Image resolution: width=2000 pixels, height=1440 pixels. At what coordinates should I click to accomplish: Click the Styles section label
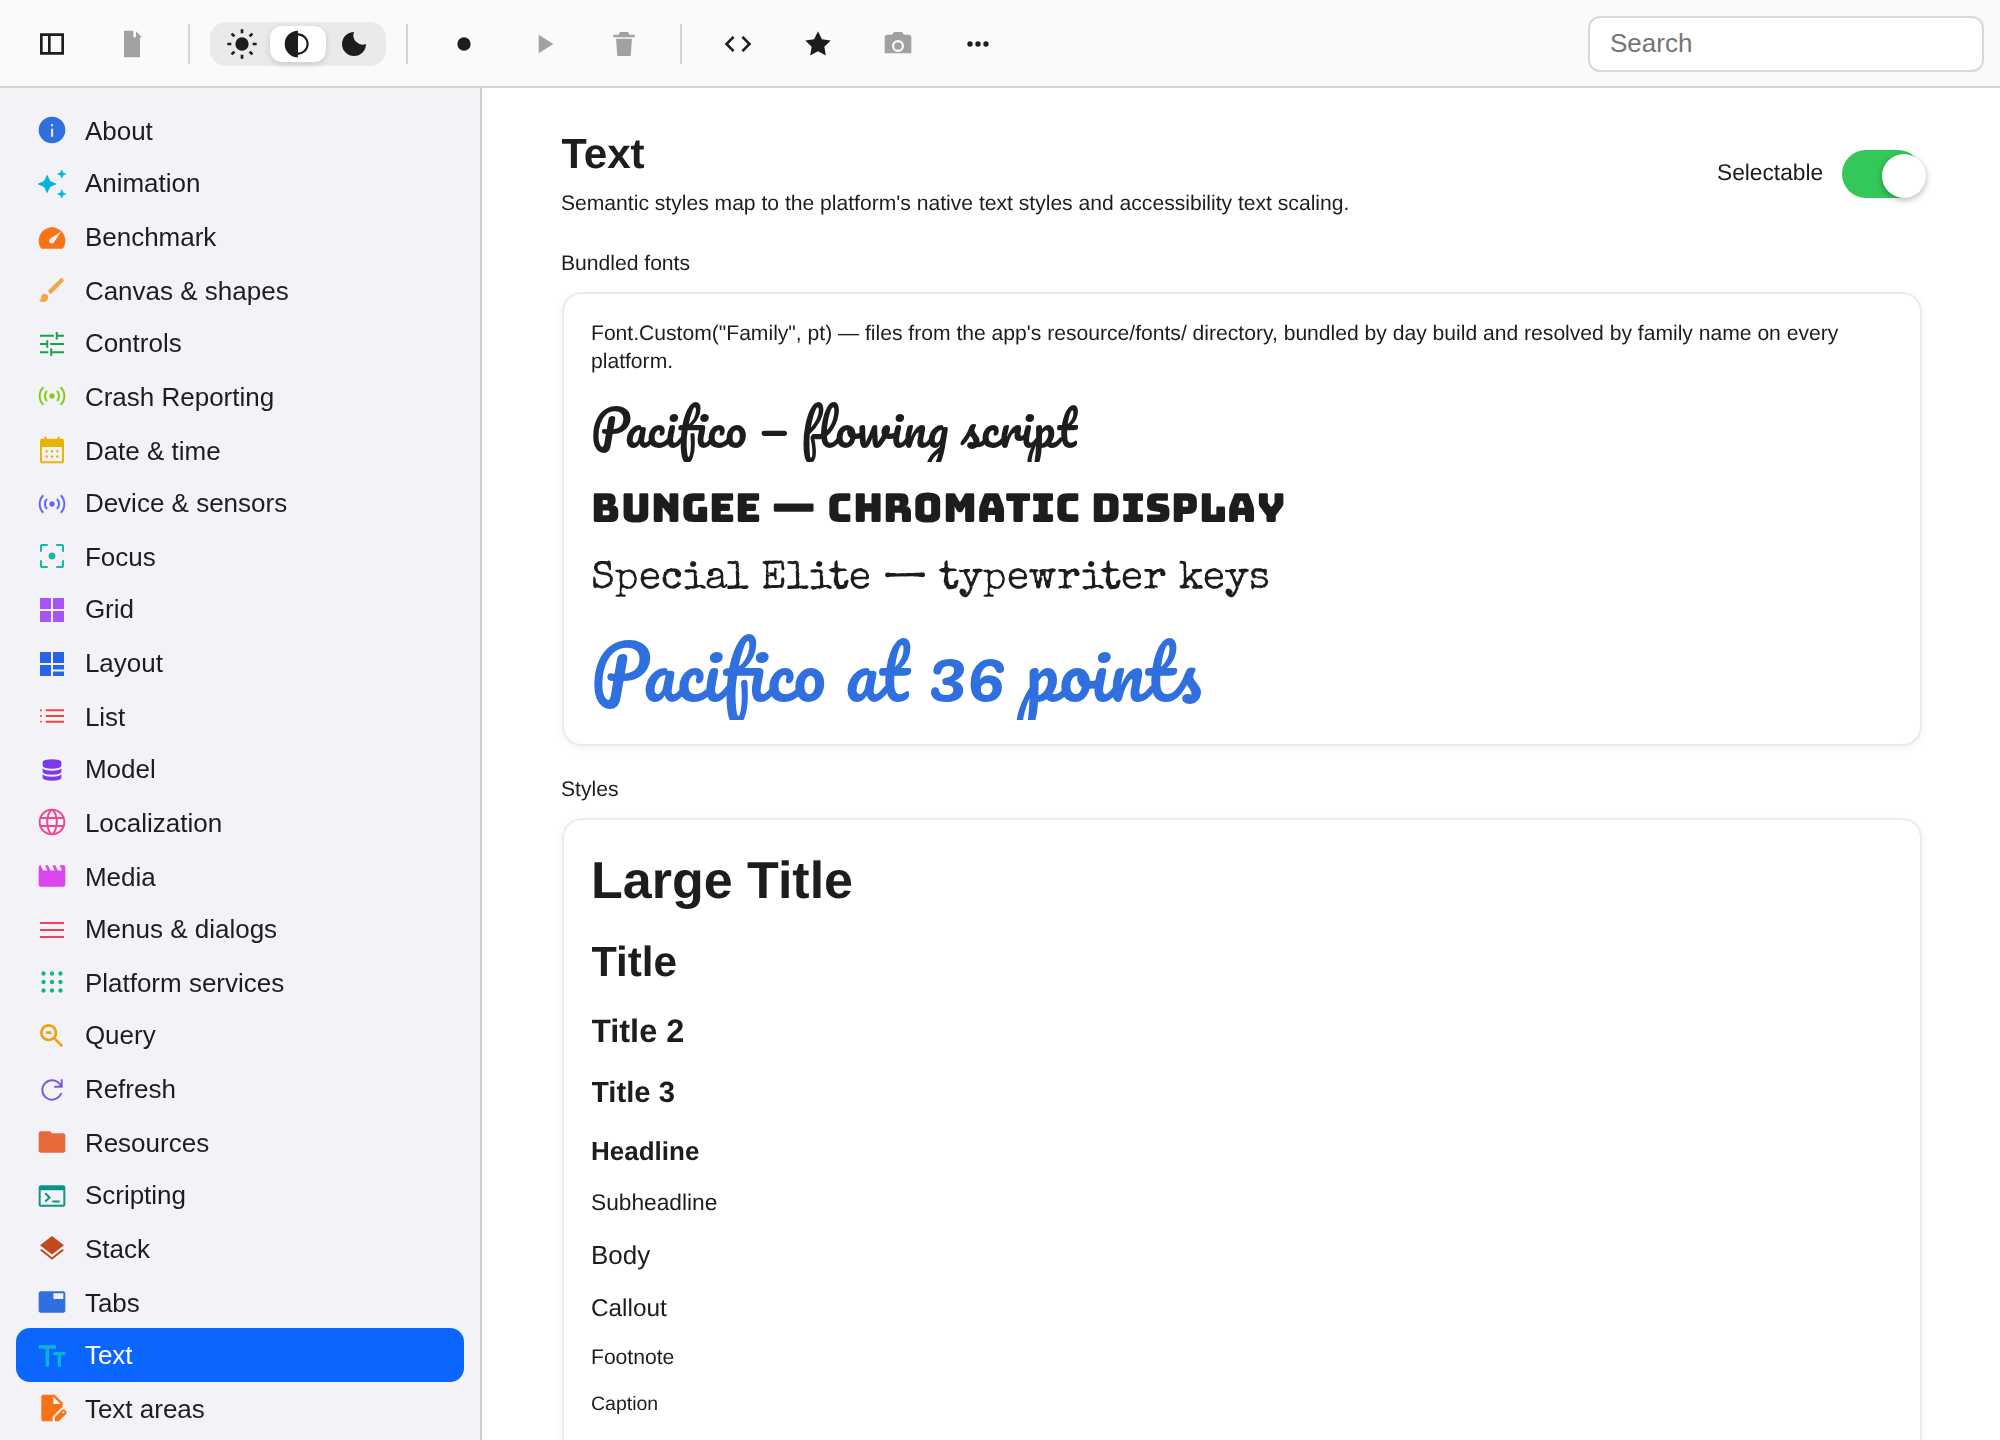[590, 789]
